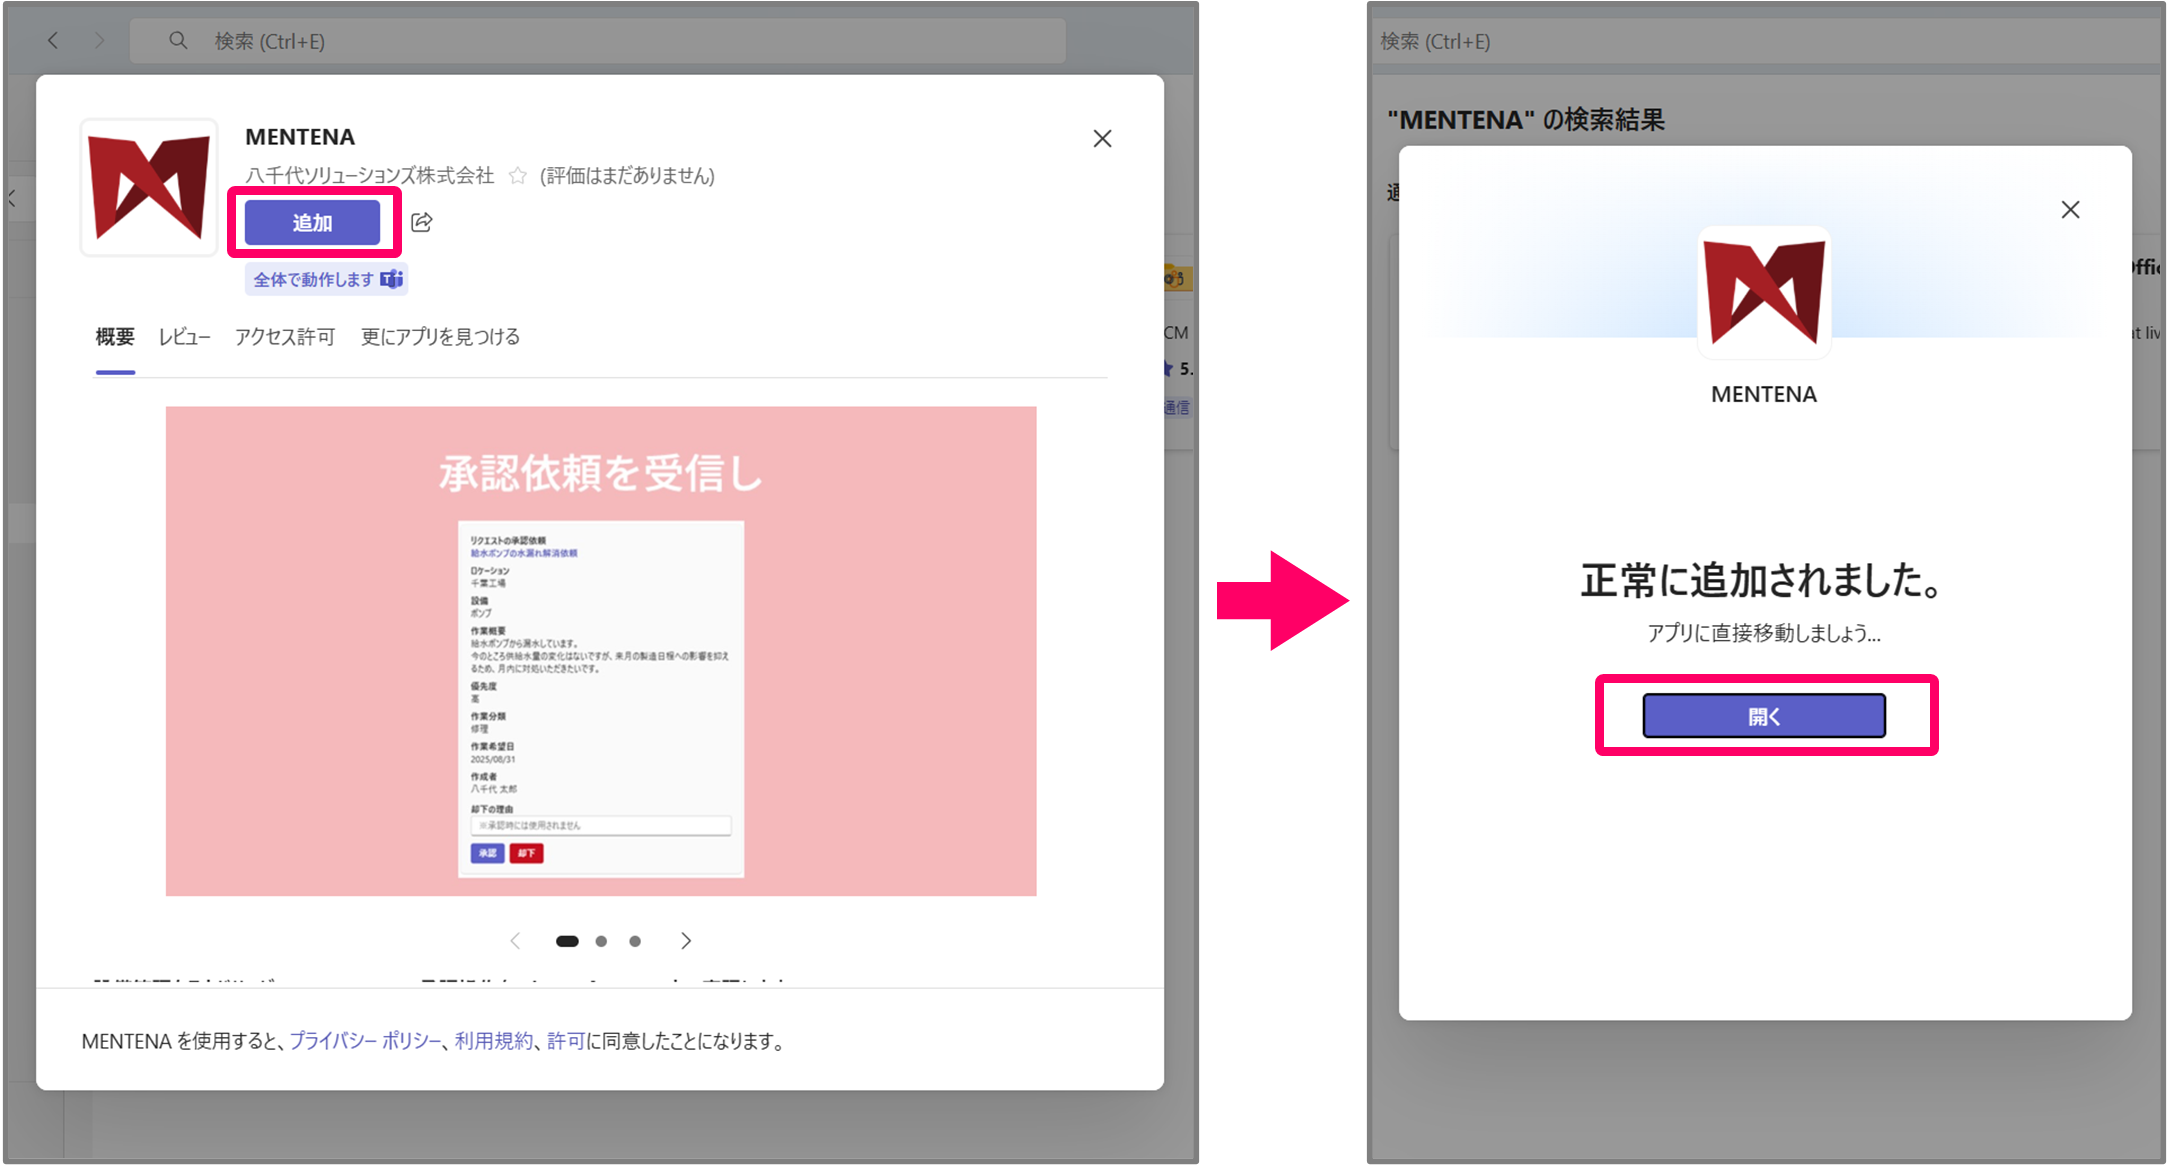This screenshot has width=2167, height=1165.
Task: Click the rating star icon
Action: click(x=517, y=176)
